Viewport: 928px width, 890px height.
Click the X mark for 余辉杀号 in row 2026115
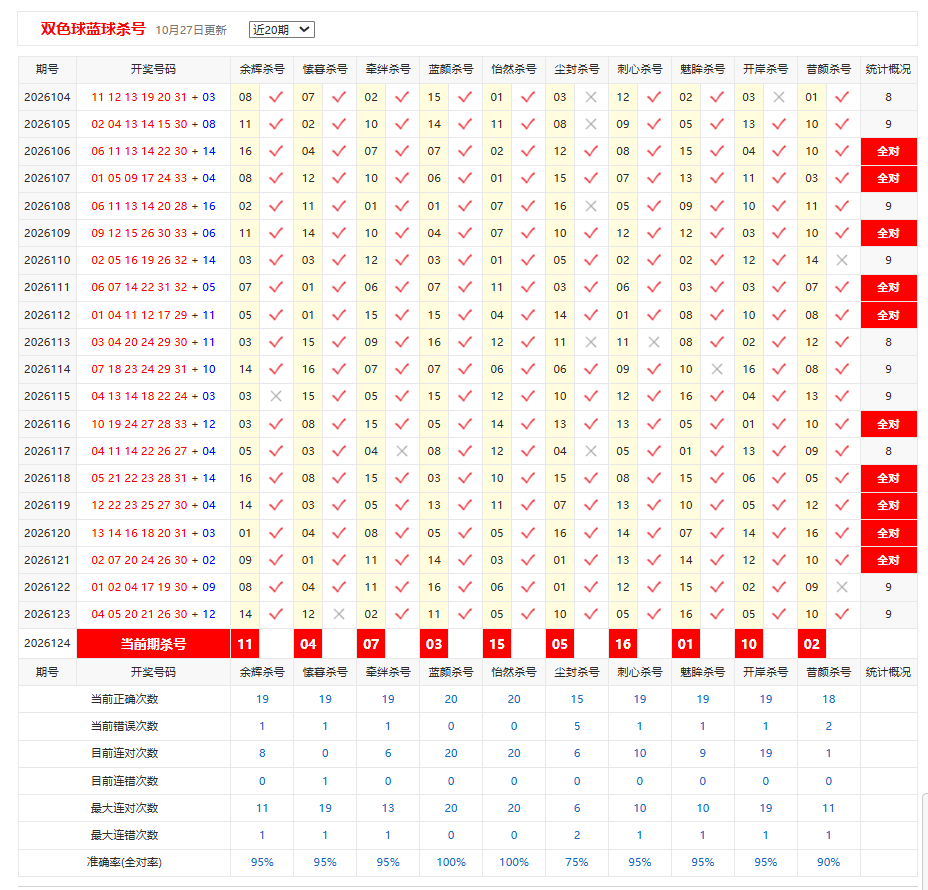click(276, 396)
